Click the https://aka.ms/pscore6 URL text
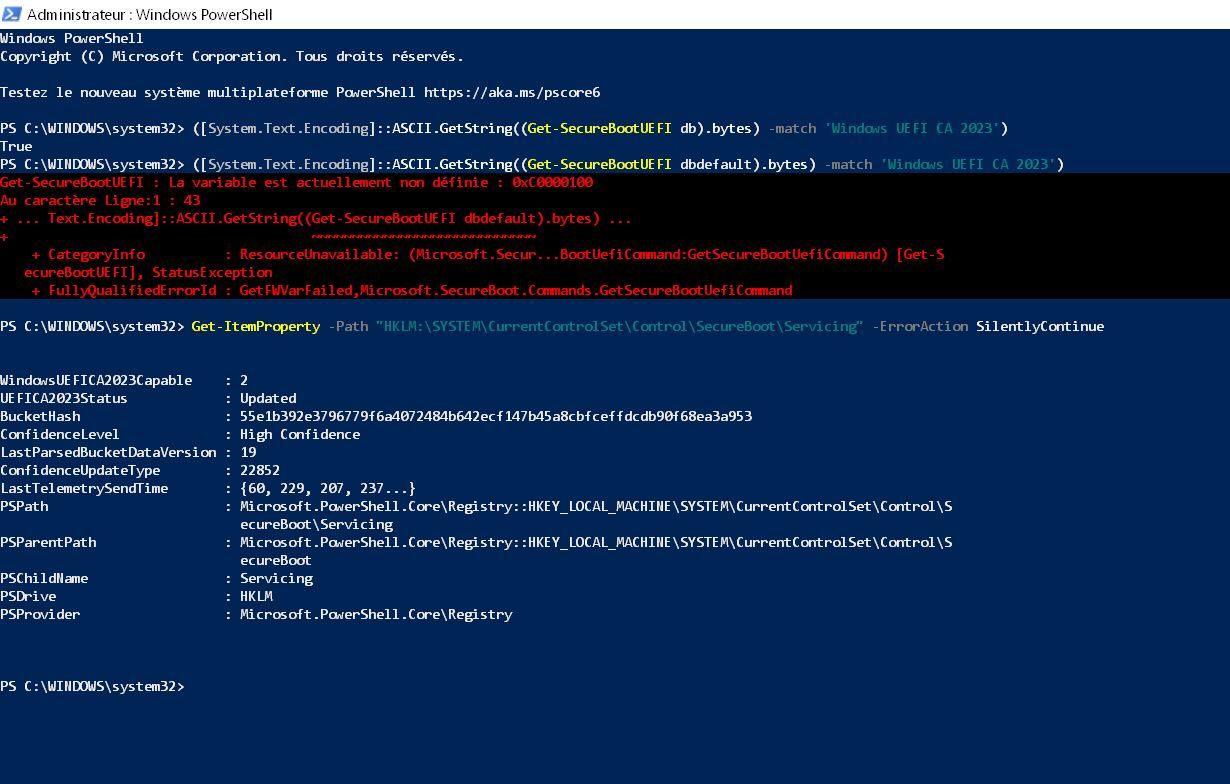 [512, 92]
